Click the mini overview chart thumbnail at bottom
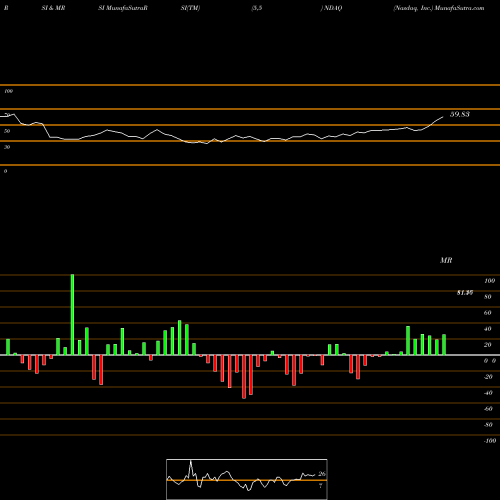The height and width of the screenshot is (500, 500). pos(247,479)
